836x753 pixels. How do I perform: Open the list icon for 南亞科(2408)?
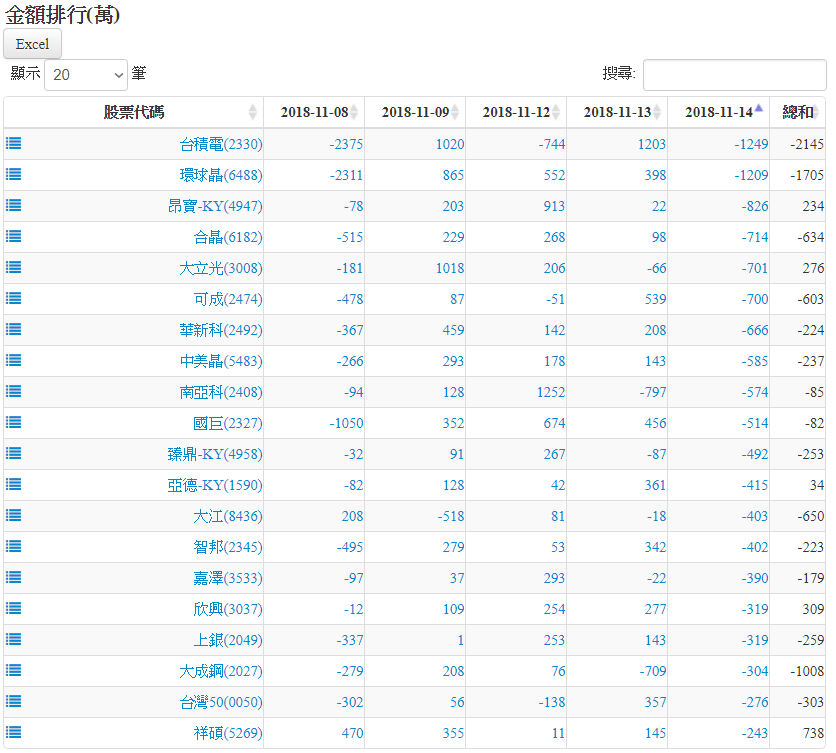coord(14,391)
